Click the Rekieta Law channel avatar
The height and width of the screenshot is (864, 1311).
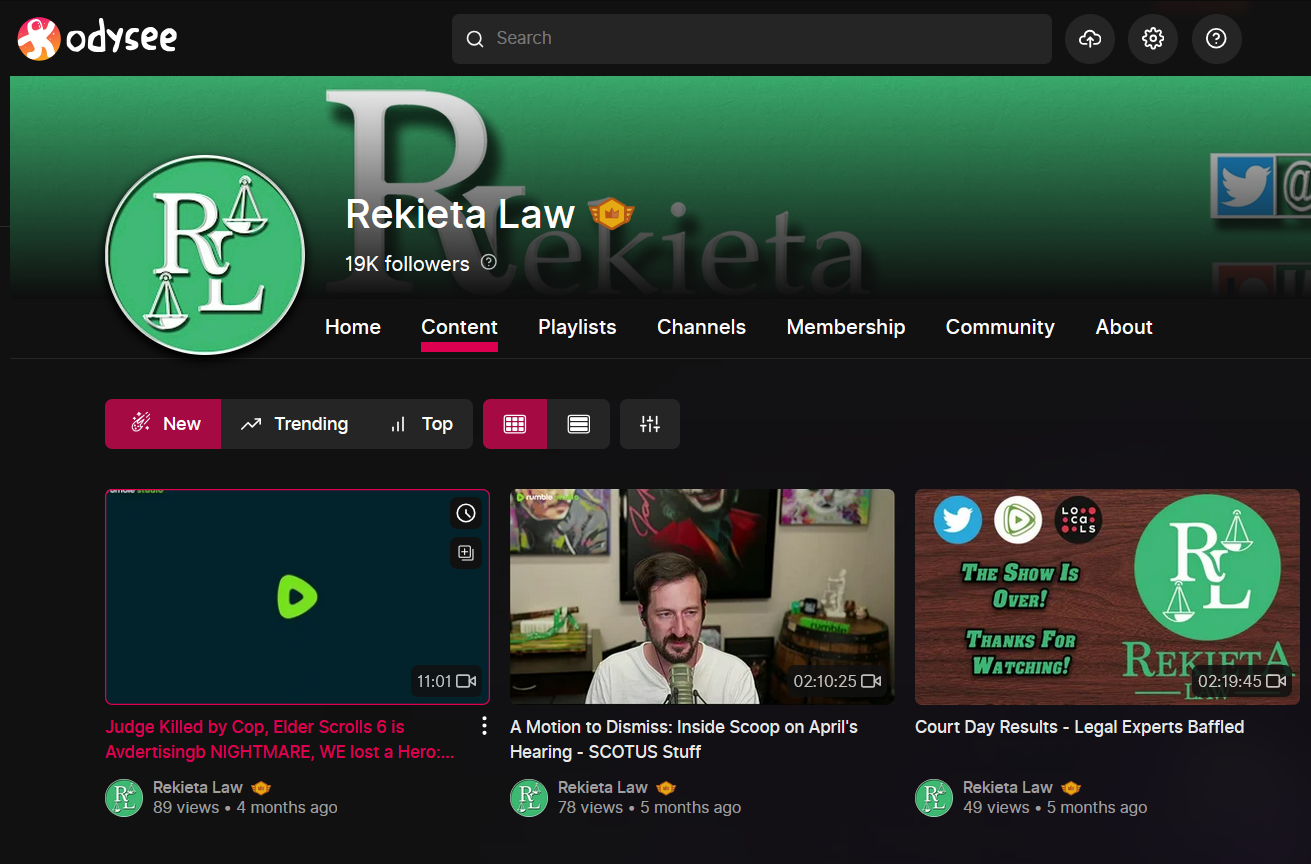click(205, 255)
